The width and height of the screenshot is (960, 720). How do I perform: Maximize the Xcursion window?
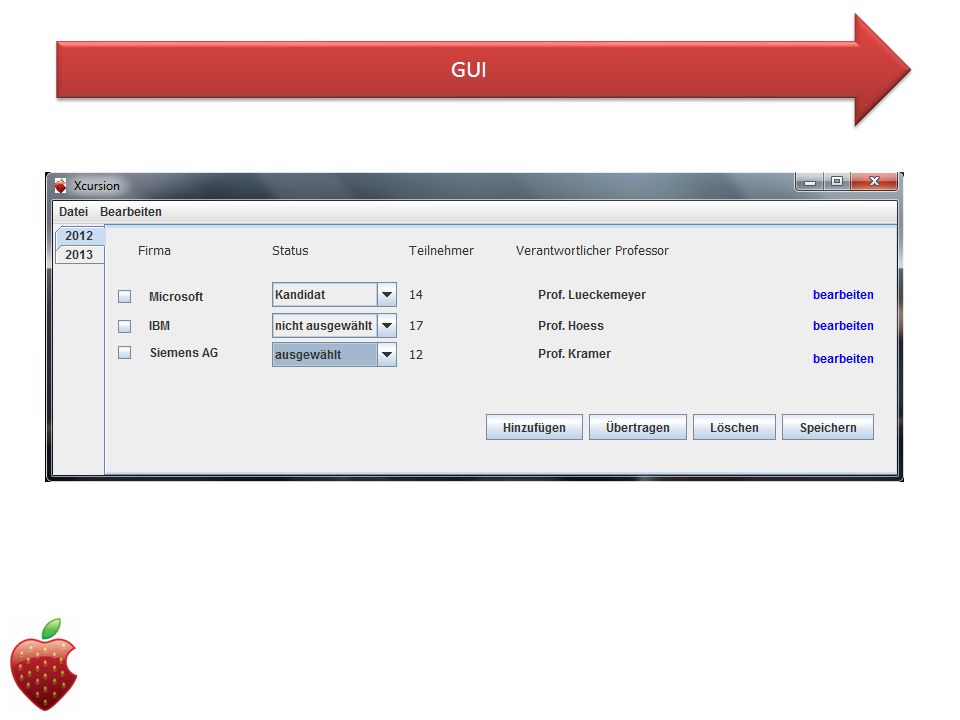pyautogui.click(x=836, y=181)
